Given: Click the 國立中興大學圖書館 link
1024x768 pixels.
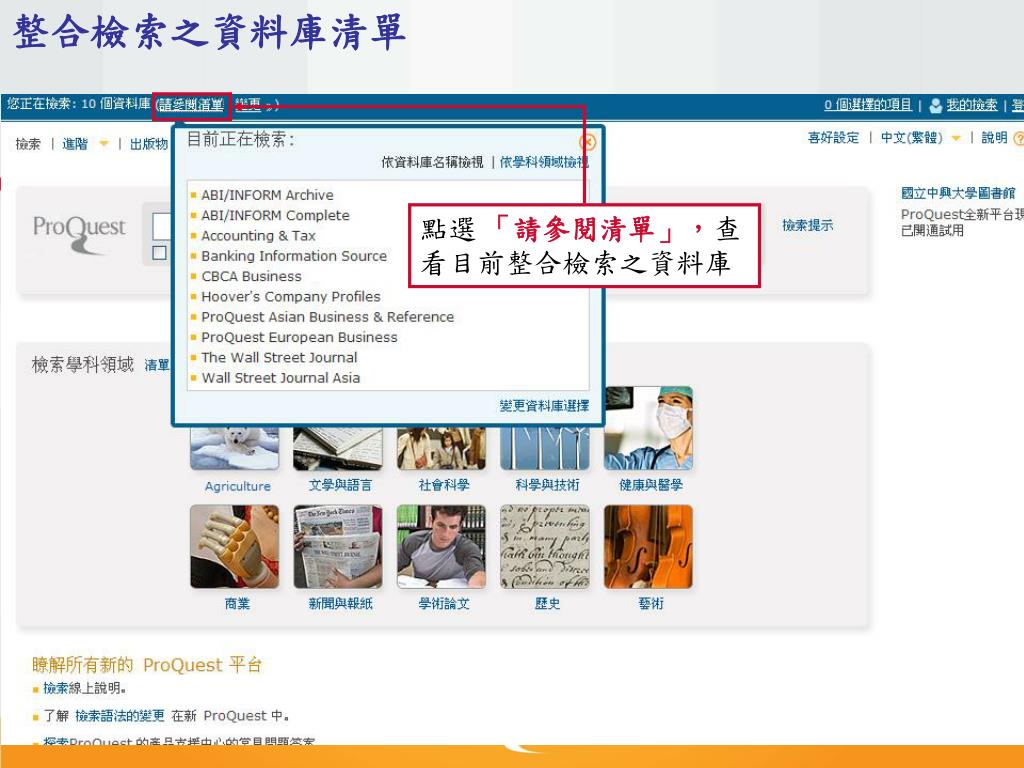Looking at the screenshot, I should click(x=957, y=193).
